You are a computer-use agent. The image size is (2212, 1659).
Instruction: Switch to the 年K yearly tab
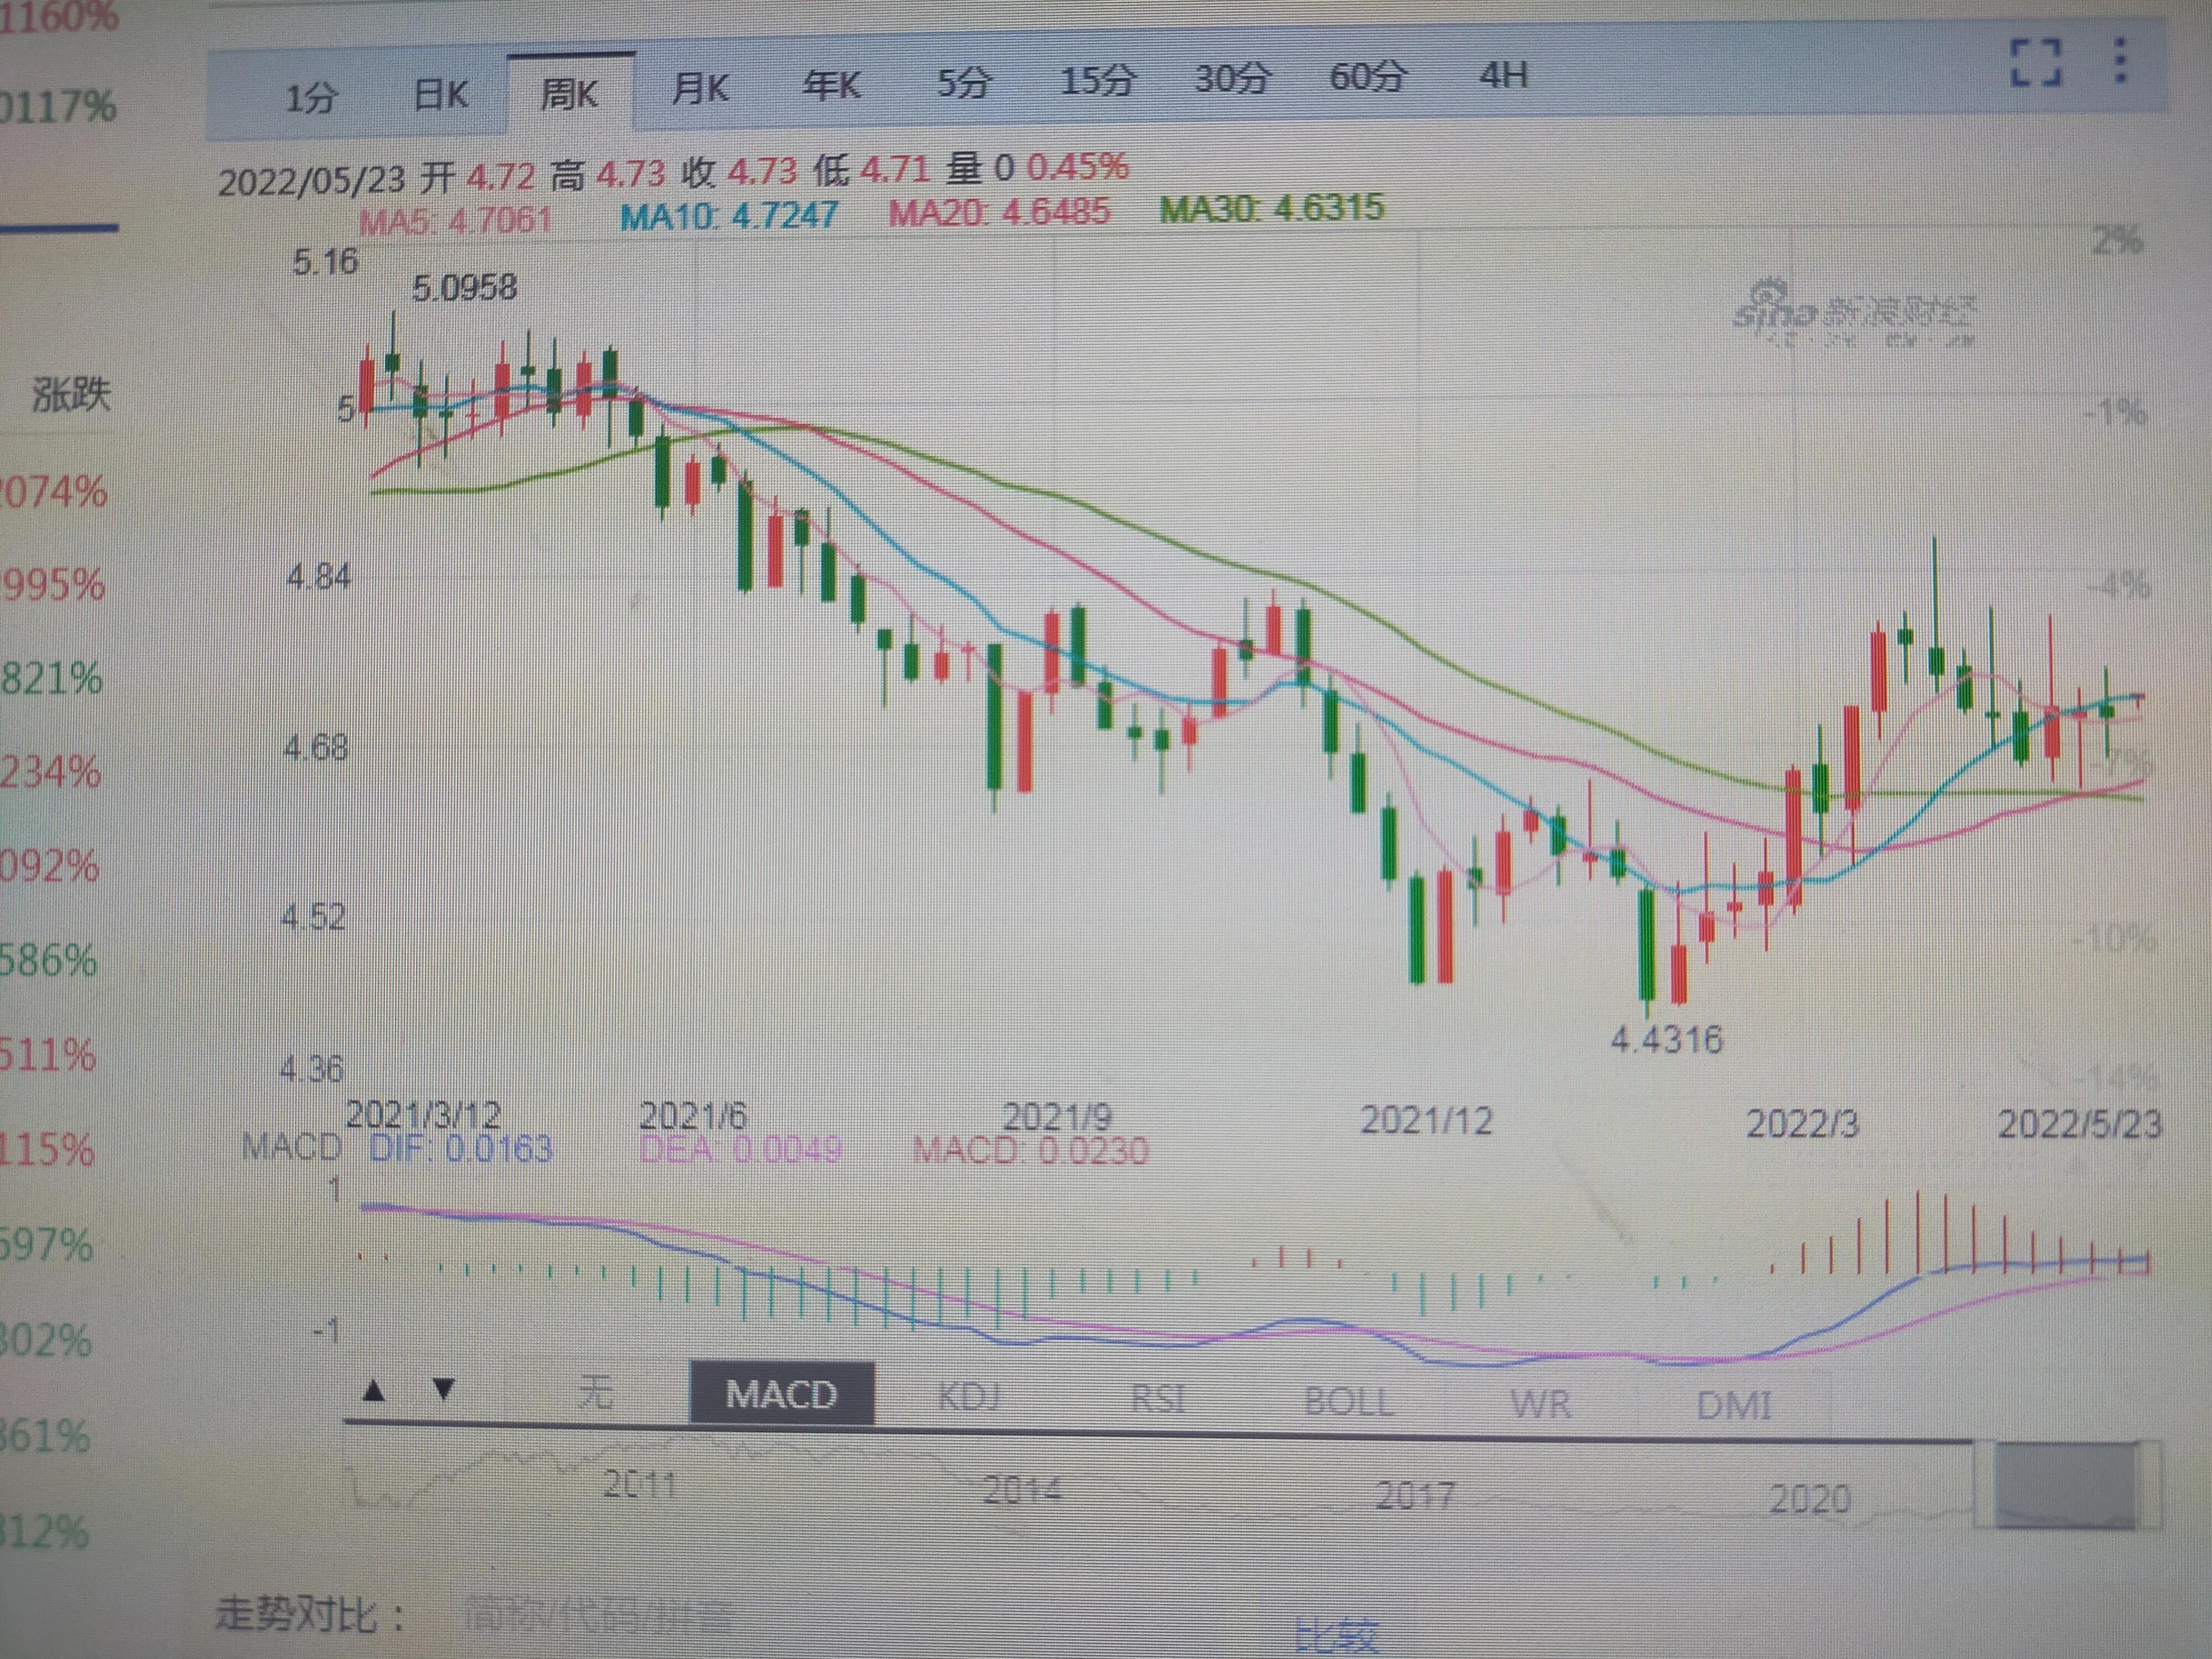tap(831, 86)
